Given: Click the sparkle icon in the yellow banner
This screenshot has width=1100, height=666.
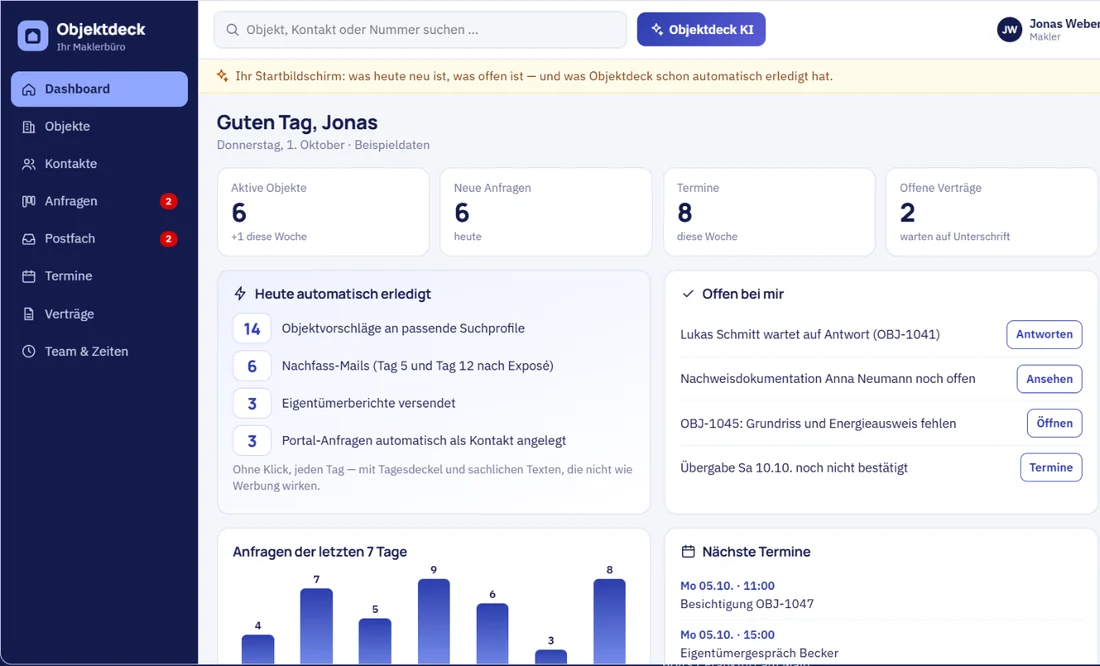Looking at the screenshot, I should click(x=222, y=76).
